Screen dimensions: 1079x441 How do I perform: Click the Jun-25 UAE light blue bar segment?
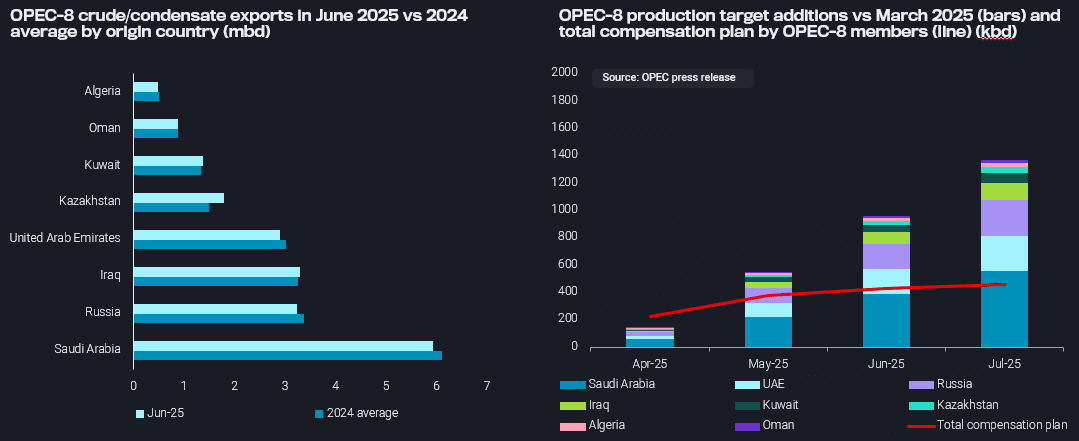886,281
